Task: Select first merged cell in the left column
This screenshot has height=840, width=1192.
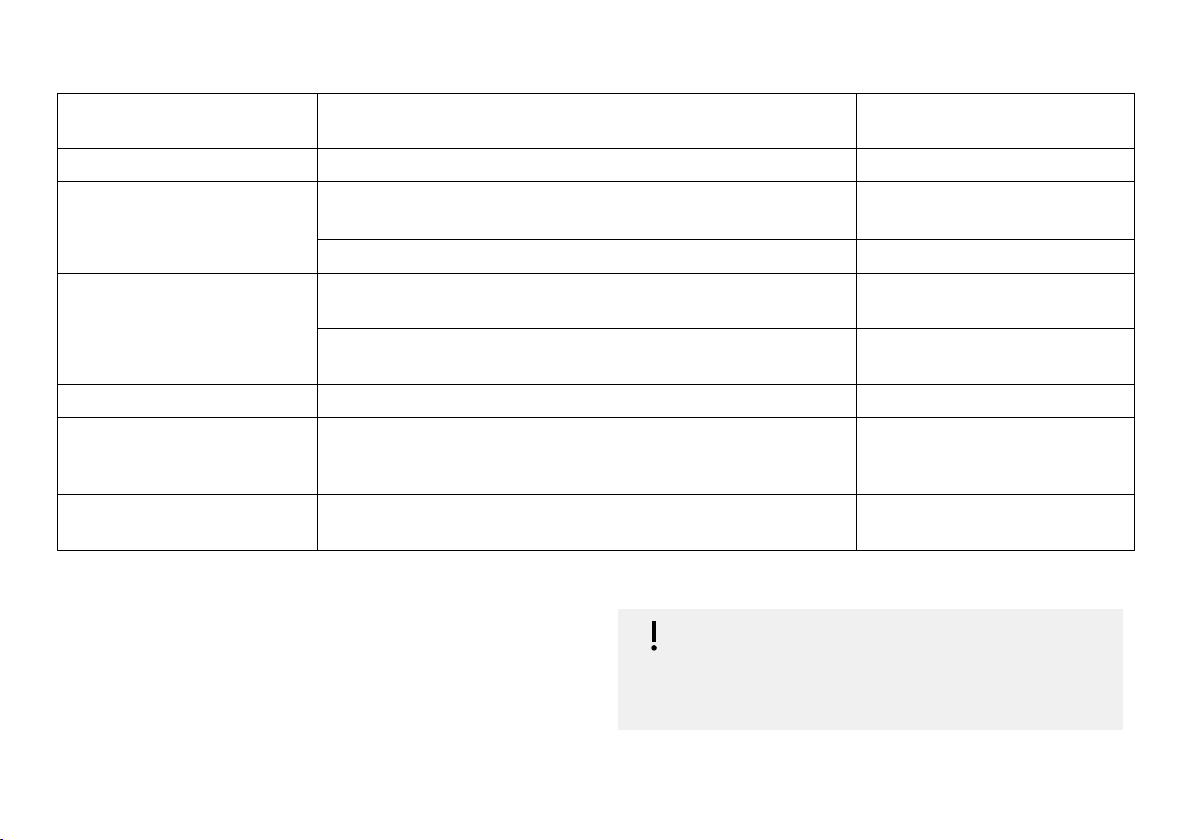Action: (187, 227)
